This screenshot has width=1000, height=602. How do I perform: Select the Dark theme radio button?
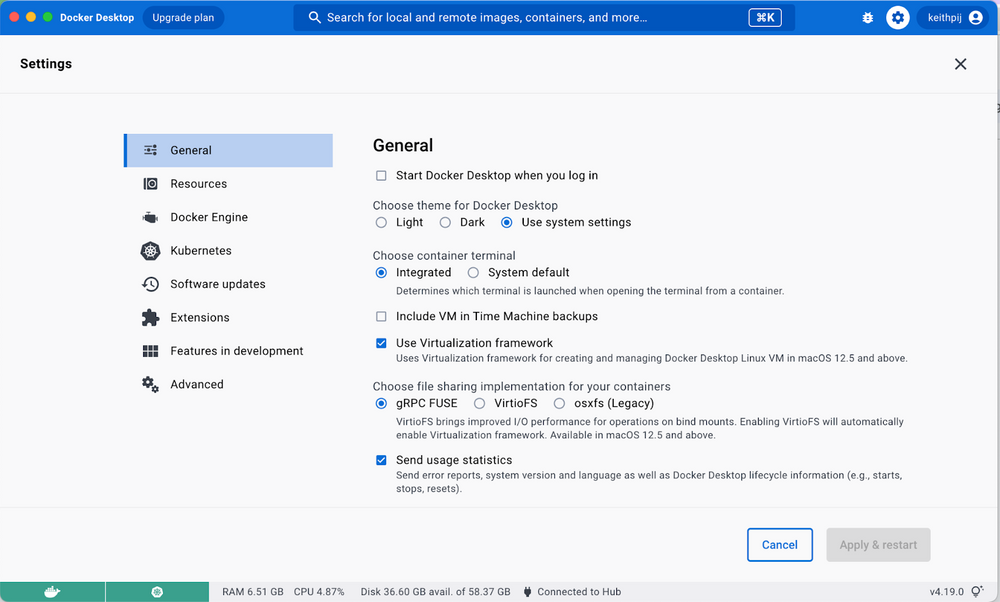click(444, 222)
